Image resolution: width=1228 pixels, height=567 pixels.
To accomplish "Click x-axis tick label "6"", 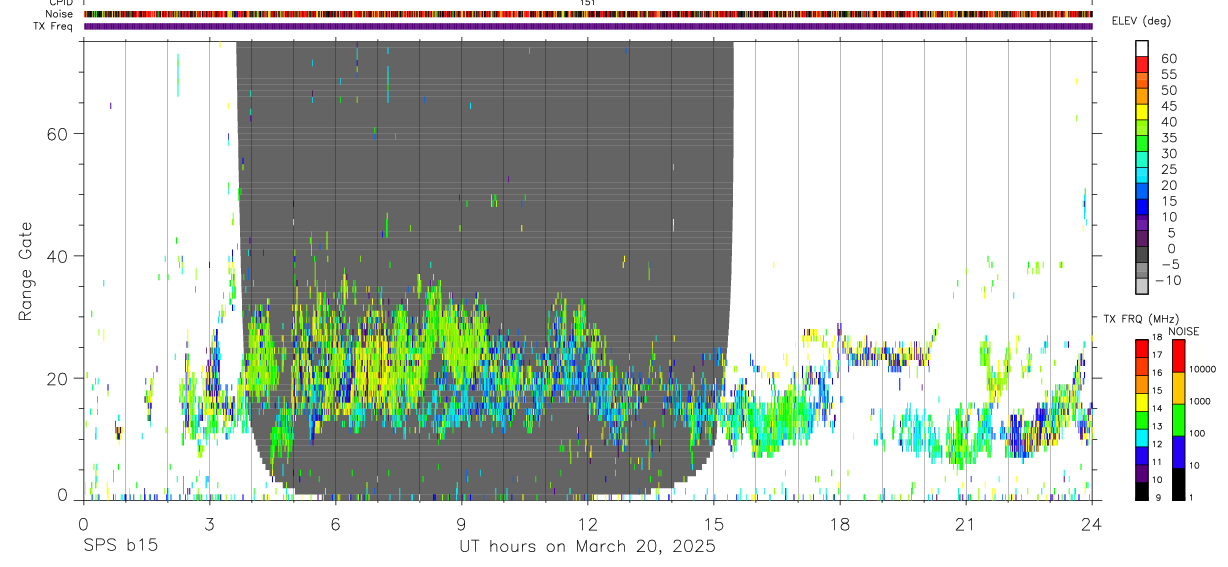I will click(335, 524).
